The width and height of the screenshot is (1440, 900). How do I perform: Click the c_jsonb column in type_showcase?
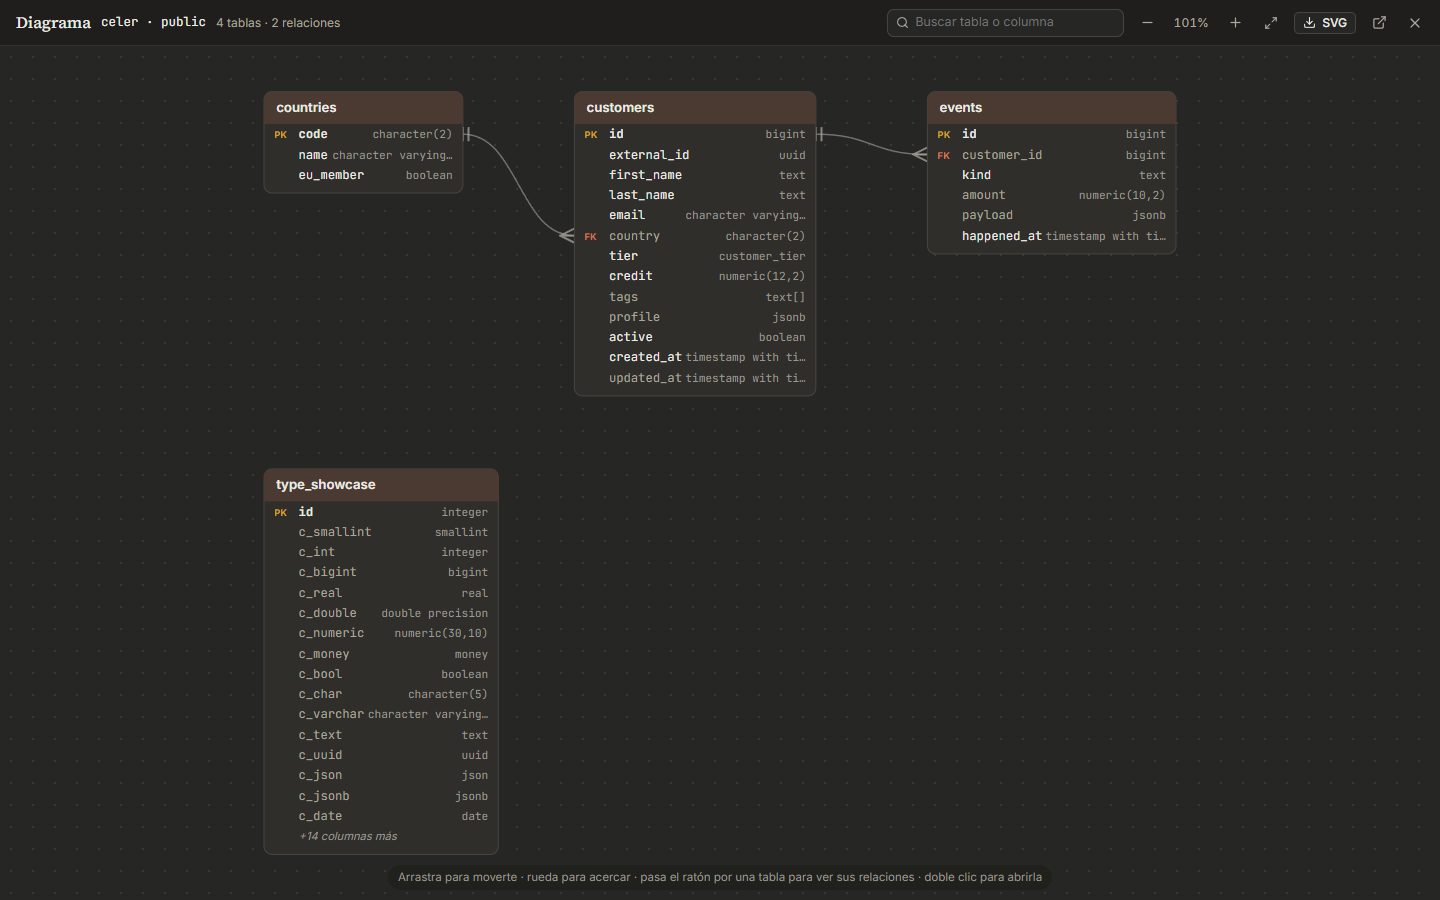tap(381, 796)
